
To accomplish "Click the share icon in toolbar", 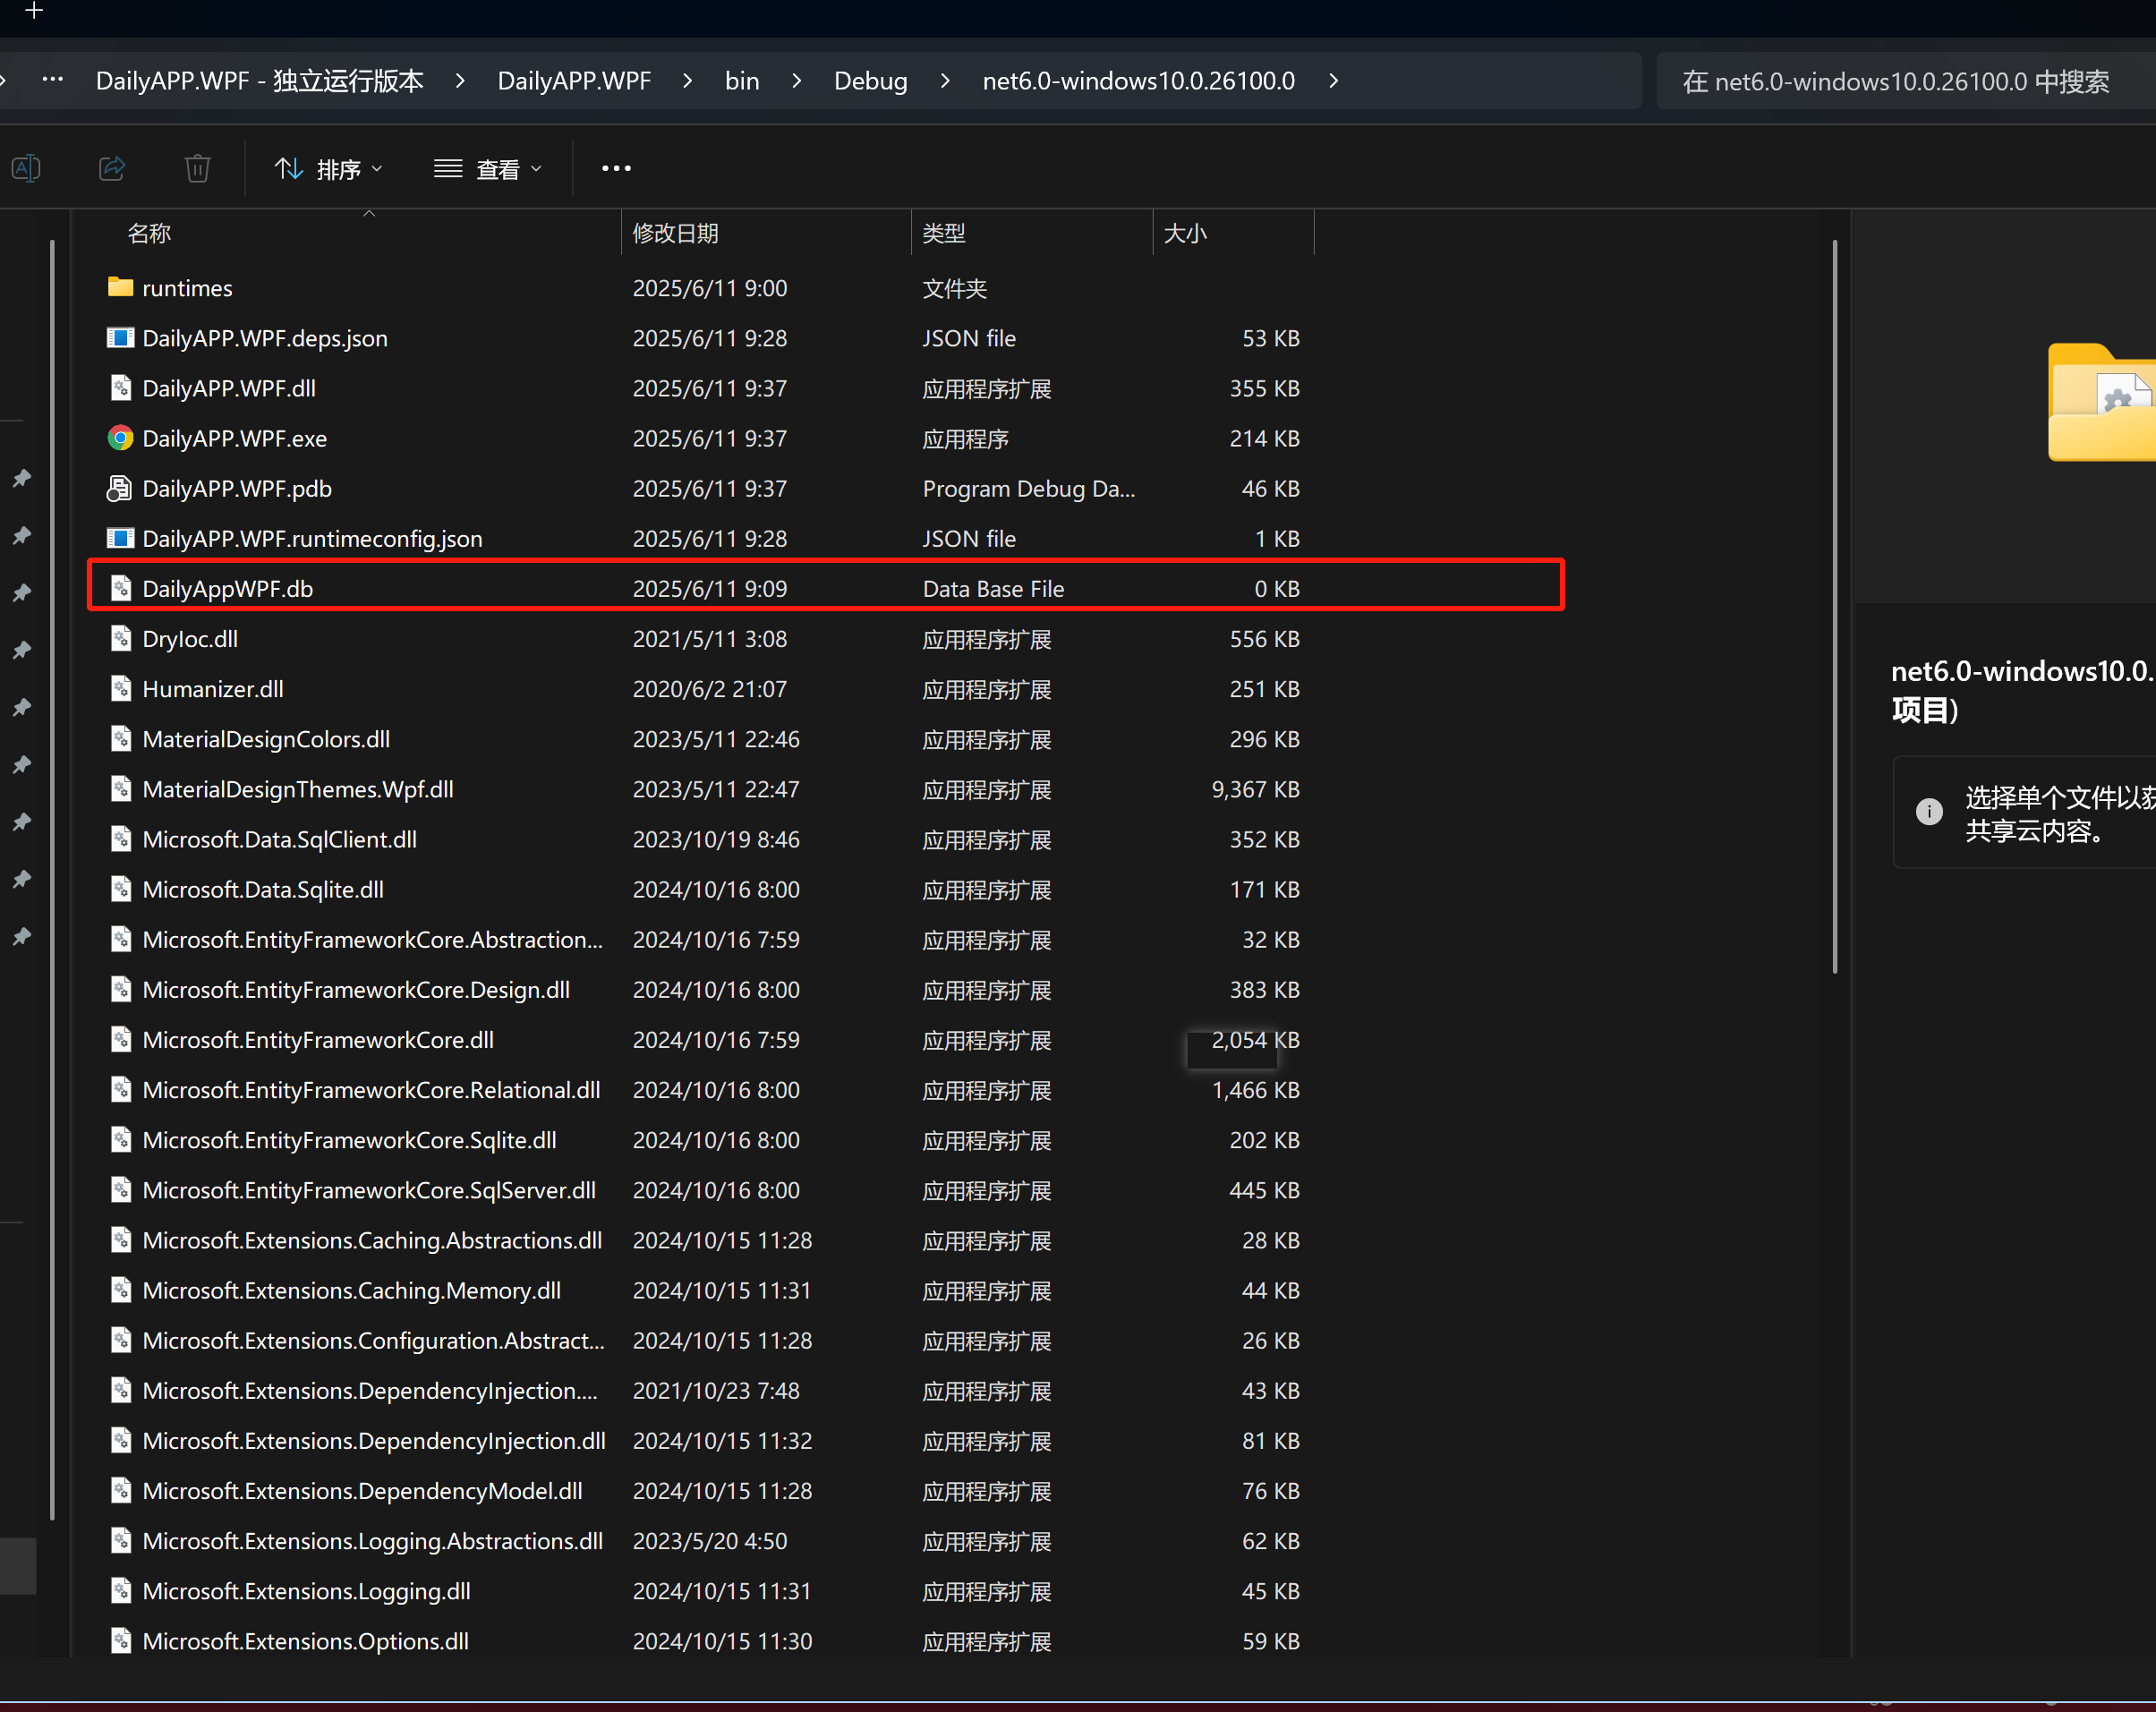I will click(x=112, y=168).
